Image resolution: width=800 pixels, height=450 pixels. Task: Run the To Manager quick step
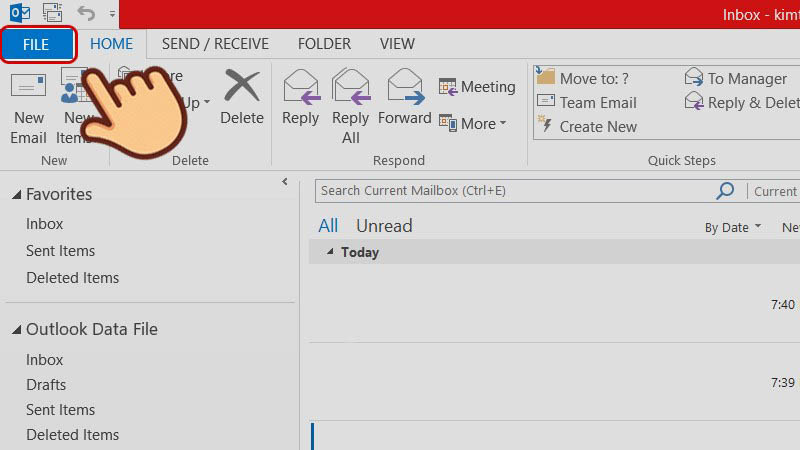pyautogui.click(x=736, y=79)
